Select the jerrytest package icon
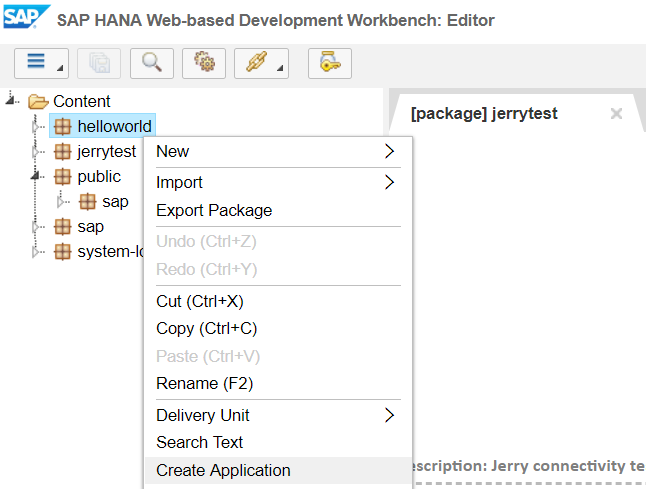The height and width of the screenshot is (489, 646). tap(63, 152)
